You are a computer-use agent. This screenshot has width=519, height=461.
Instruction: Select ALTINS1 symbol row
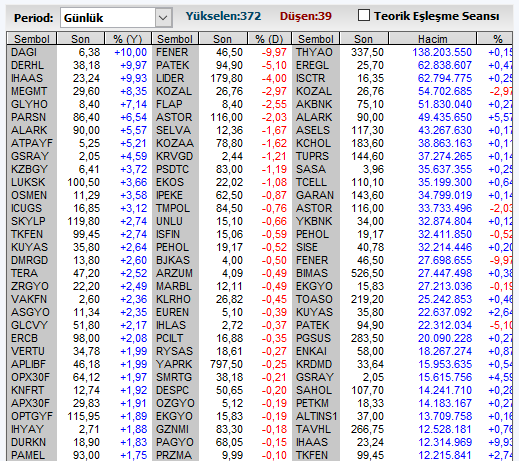316,416
